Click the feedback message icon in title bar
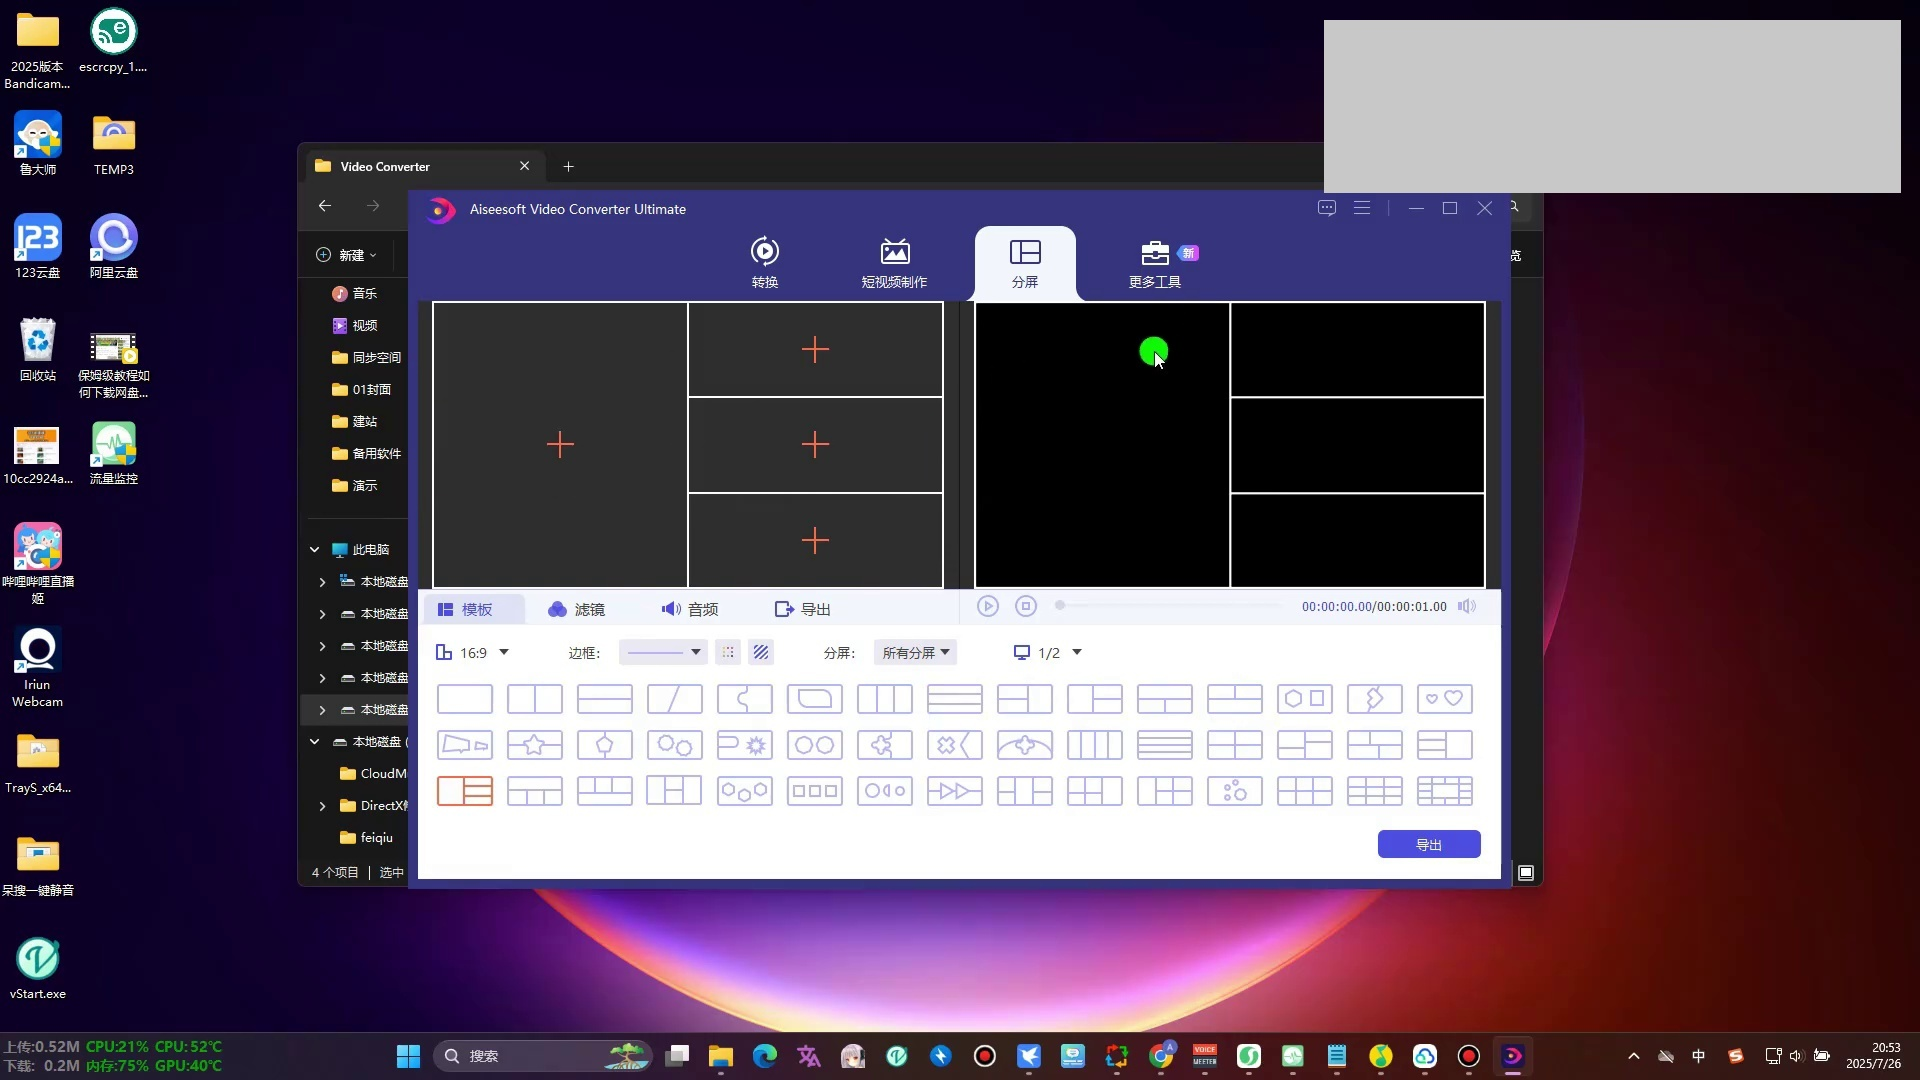This screenshot has width=1920, height=1080. 1327,208
